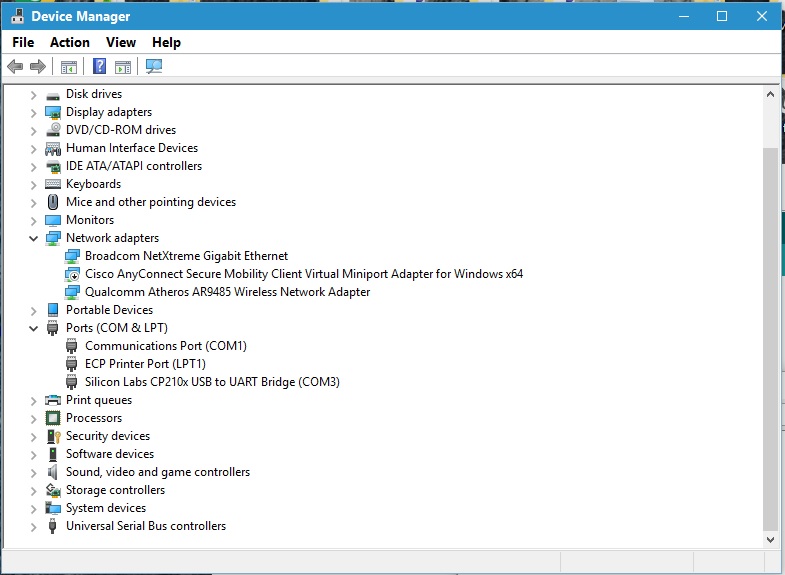The image size is (785, 575).
Task: Click the Forward arrow in toolbar
Action: pyautogui.click(x=38, y=67)
